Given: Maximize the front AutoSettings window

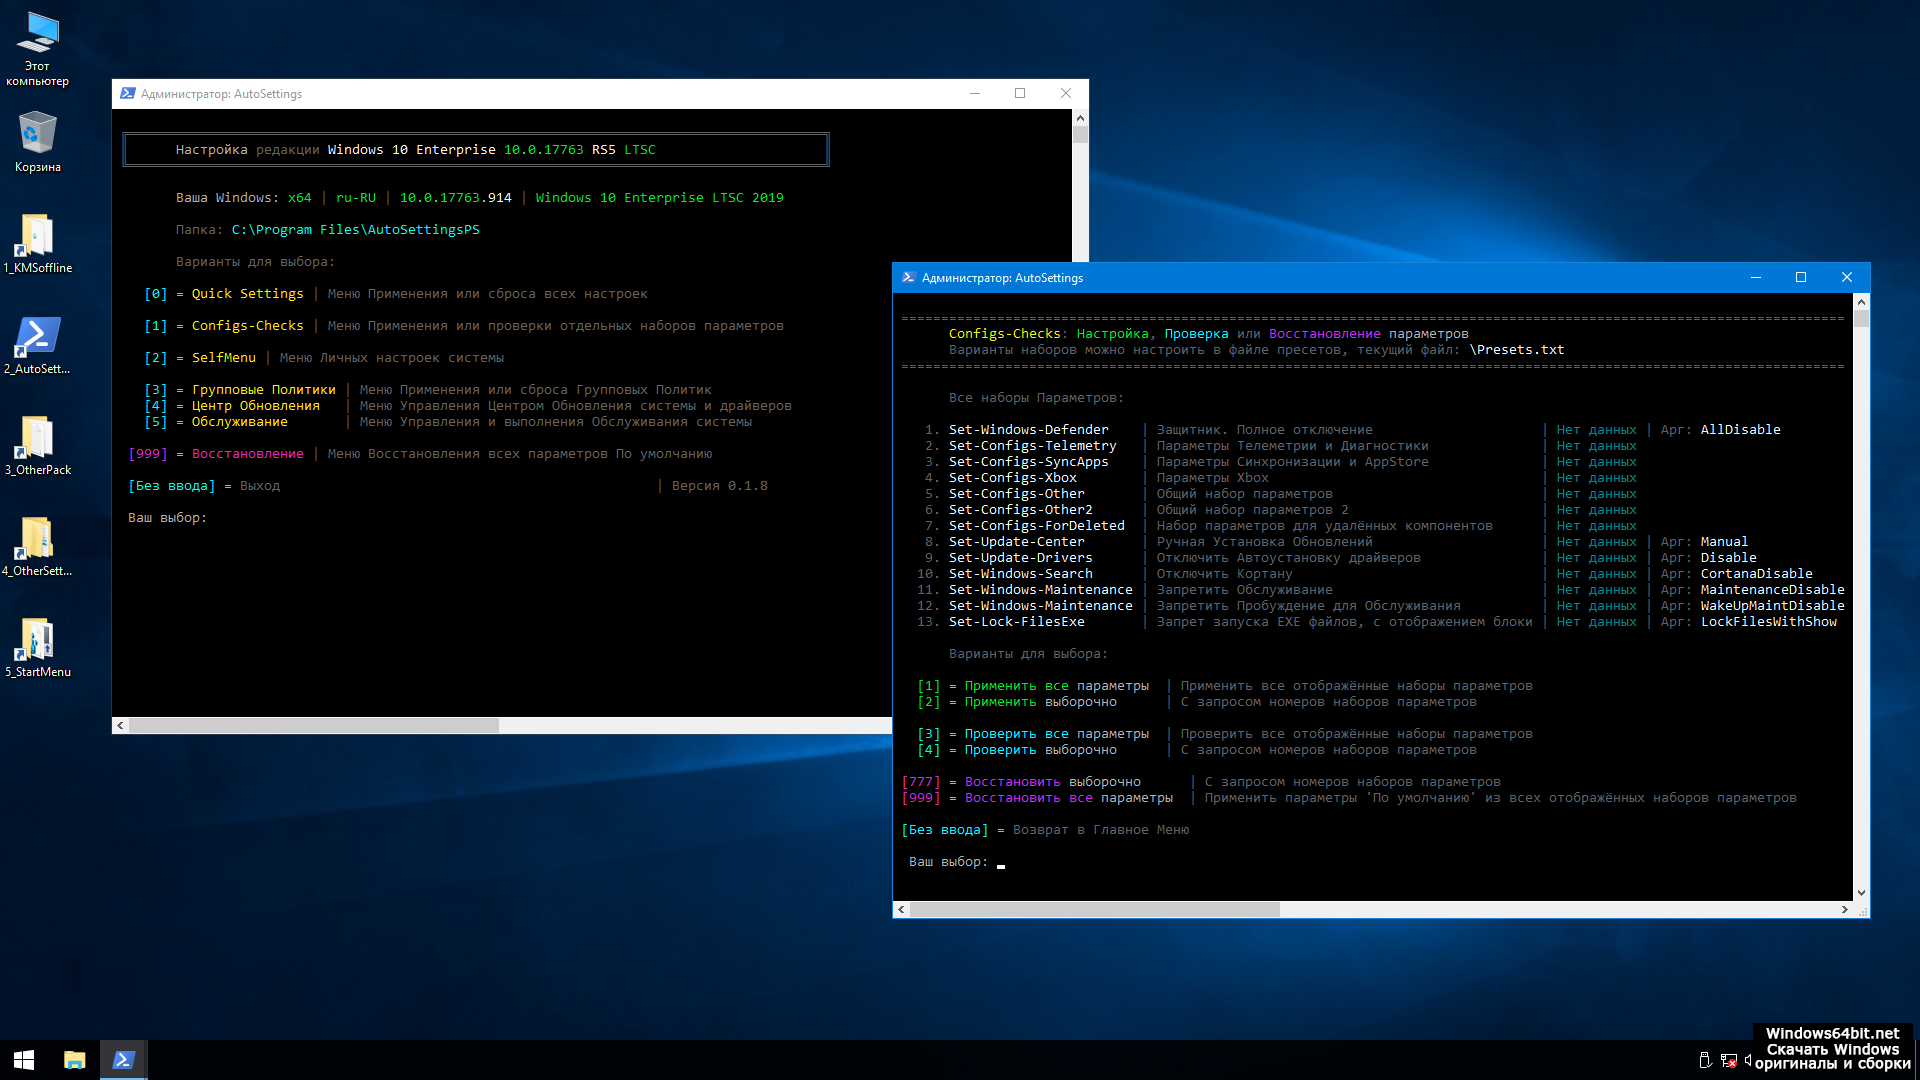Looking at the screenshot, I should 1800,278.
